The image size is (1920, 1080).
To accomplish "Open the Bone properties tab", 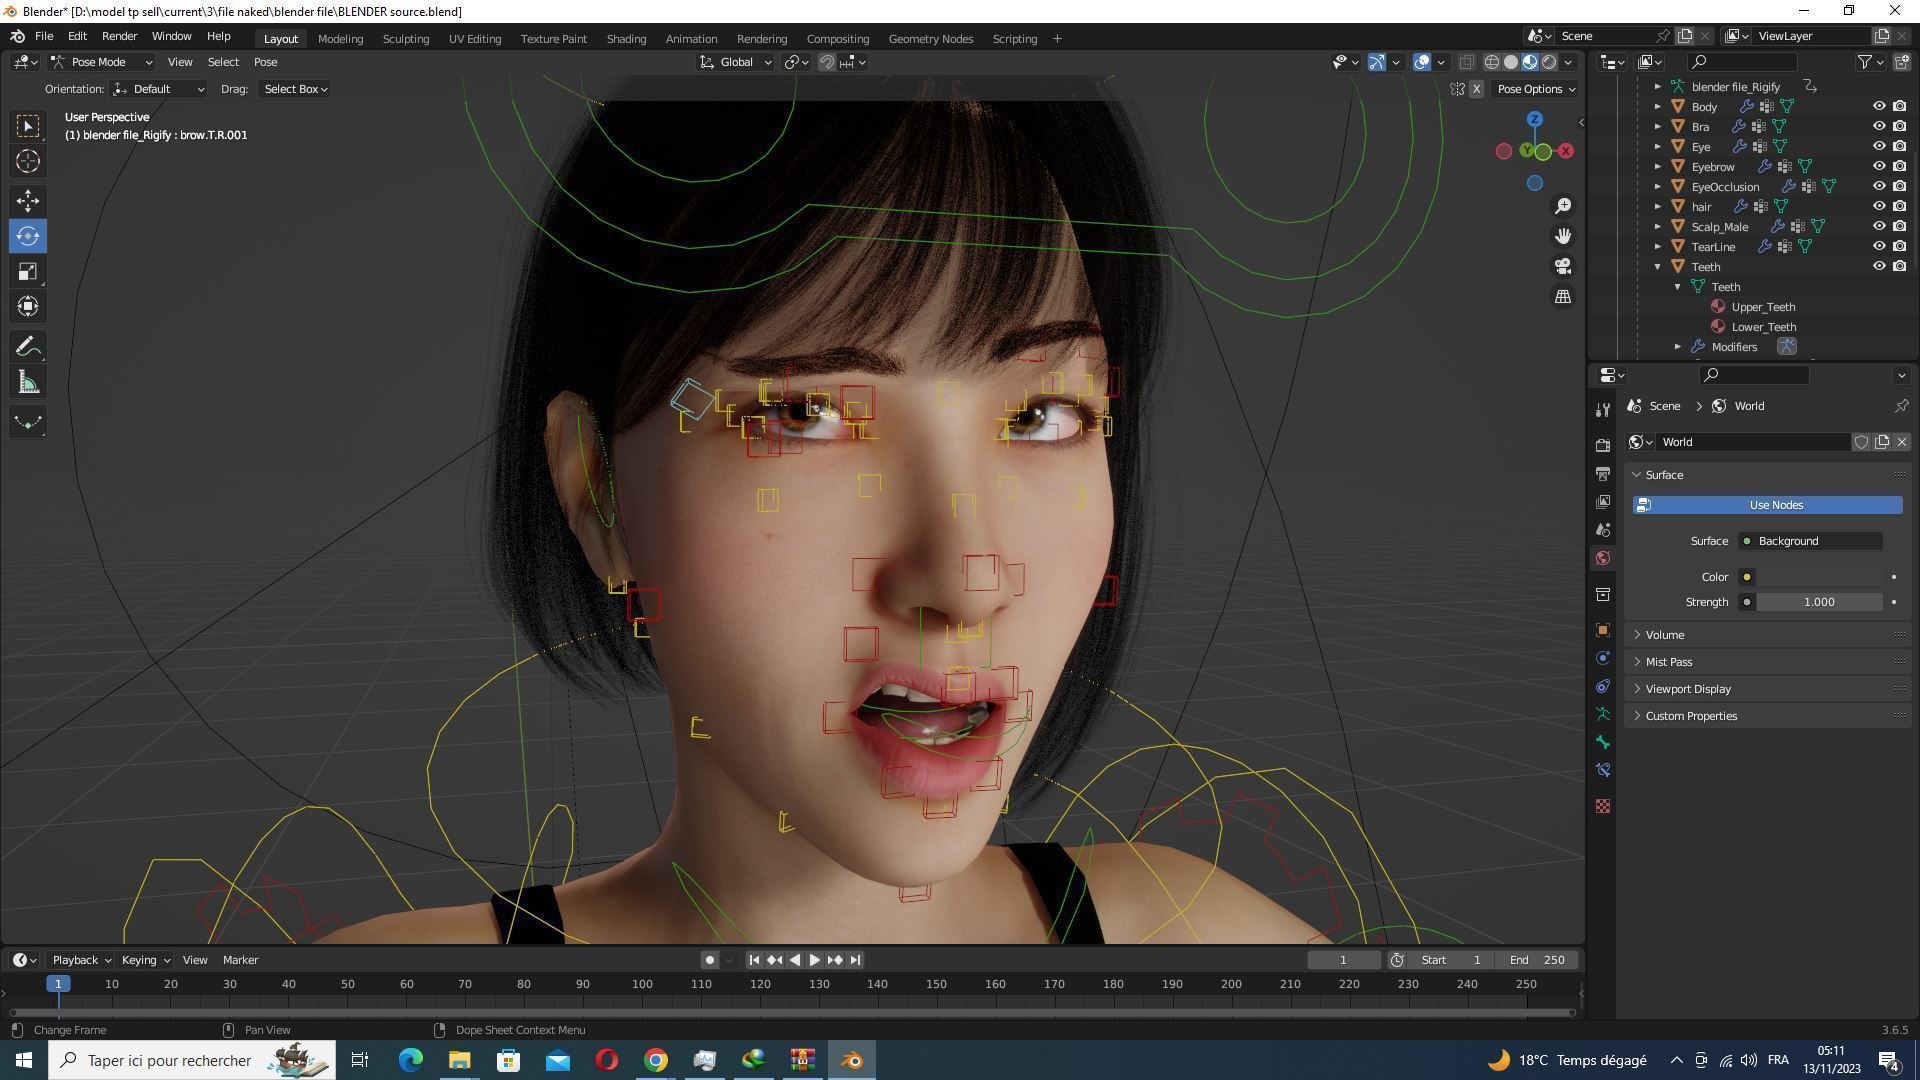I will pos(1603,742).
